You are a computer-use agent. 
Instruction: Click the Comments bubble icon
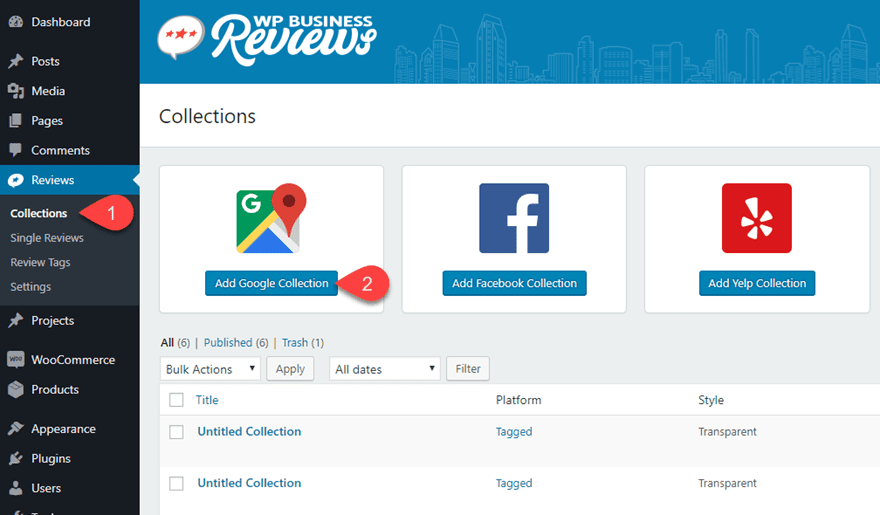(16, 150)
